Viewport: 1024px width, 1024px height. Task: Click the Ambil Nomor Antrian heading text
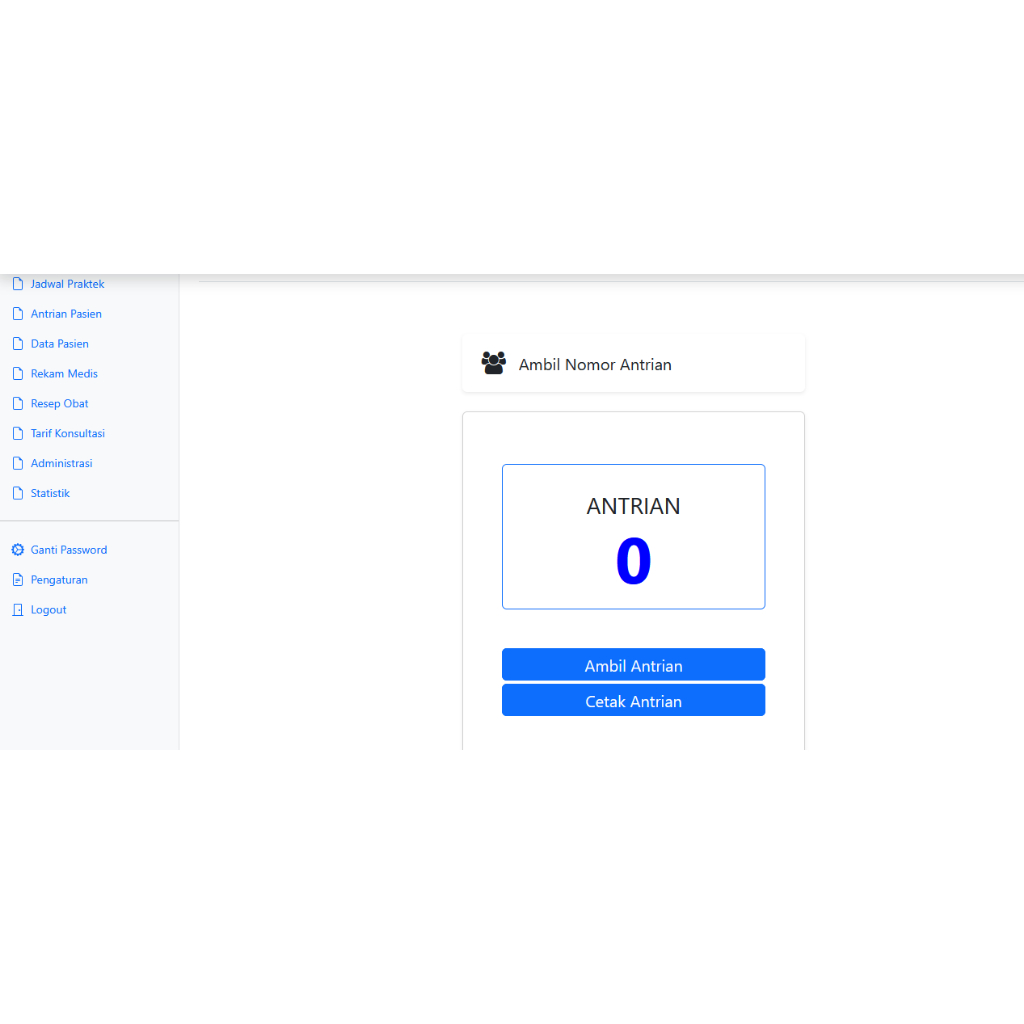[595, 364]
